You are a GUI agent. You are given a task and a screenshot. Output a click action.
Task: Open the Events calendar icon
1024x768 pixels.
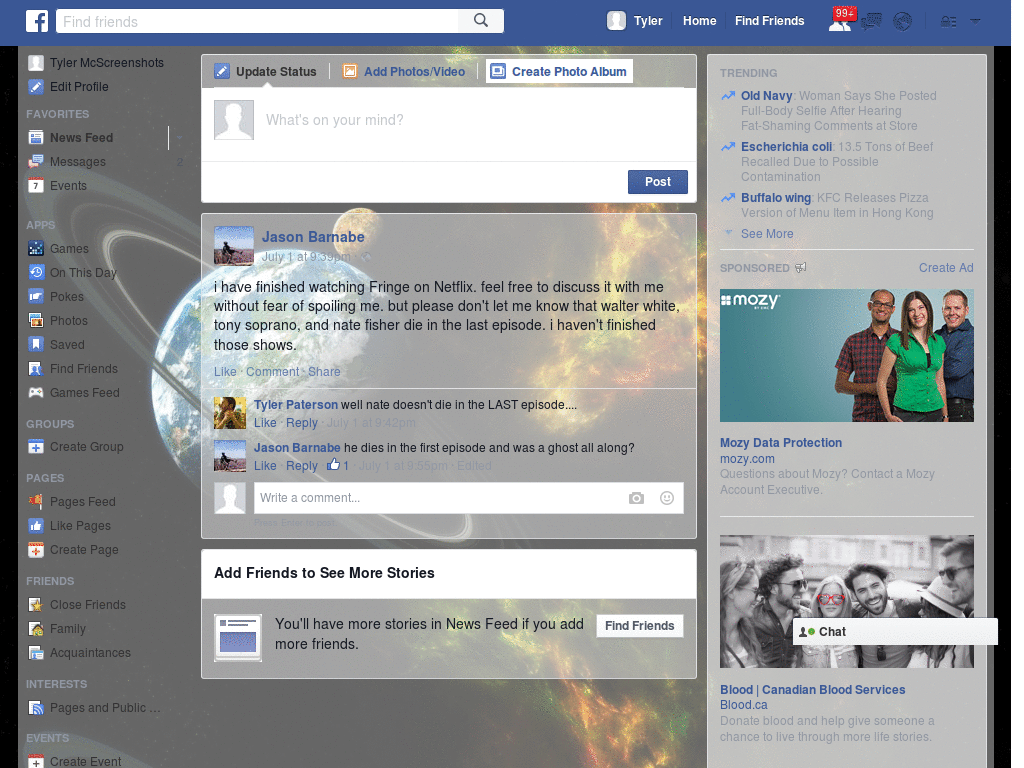[36, 185]
